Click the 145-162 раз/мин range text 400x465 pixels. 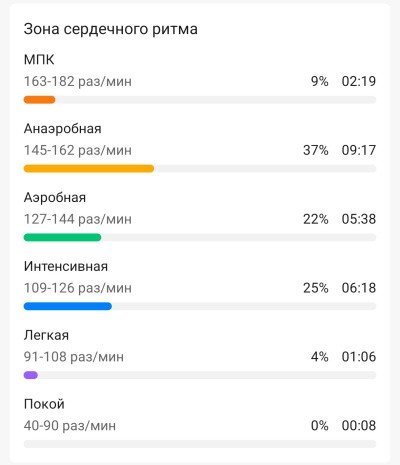[x=78, y=150]
